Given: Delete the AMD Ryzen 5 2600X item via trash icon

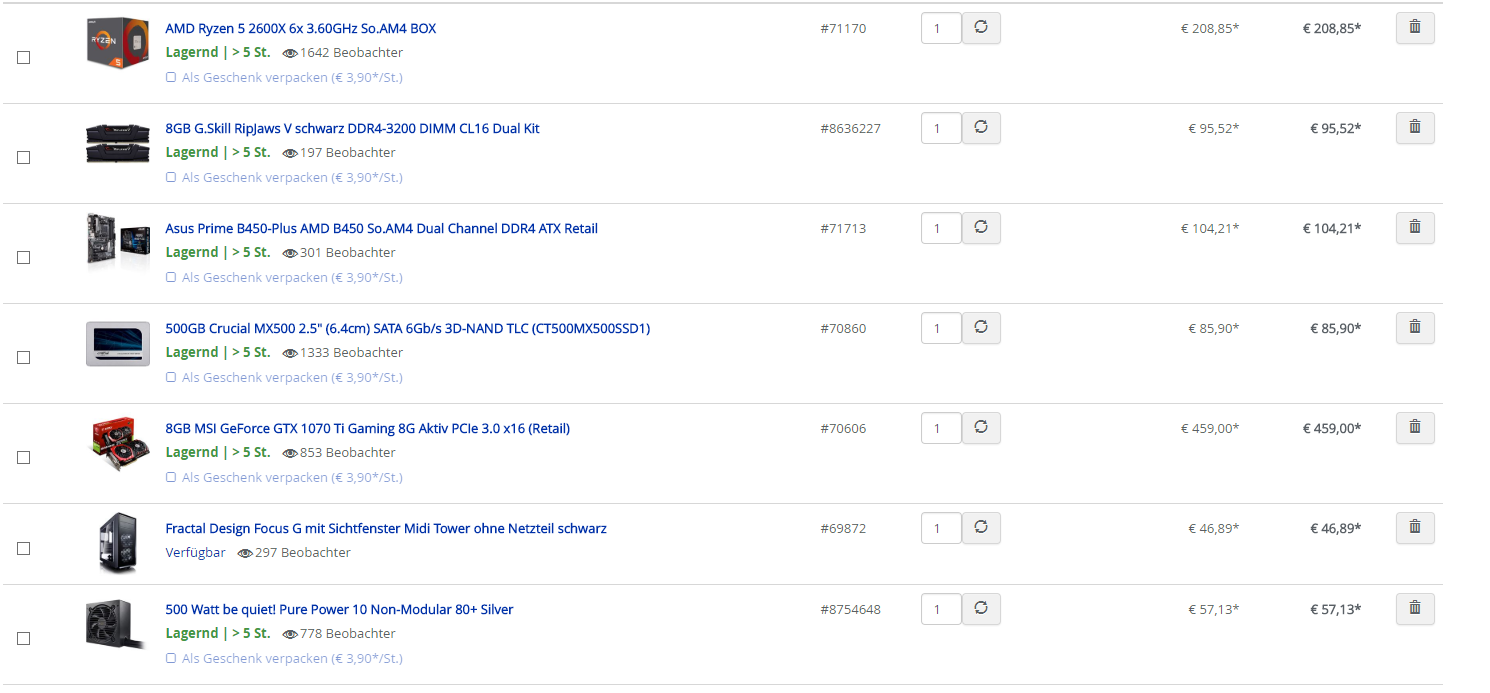Looking at the screenshot, I should (1414, 28).
